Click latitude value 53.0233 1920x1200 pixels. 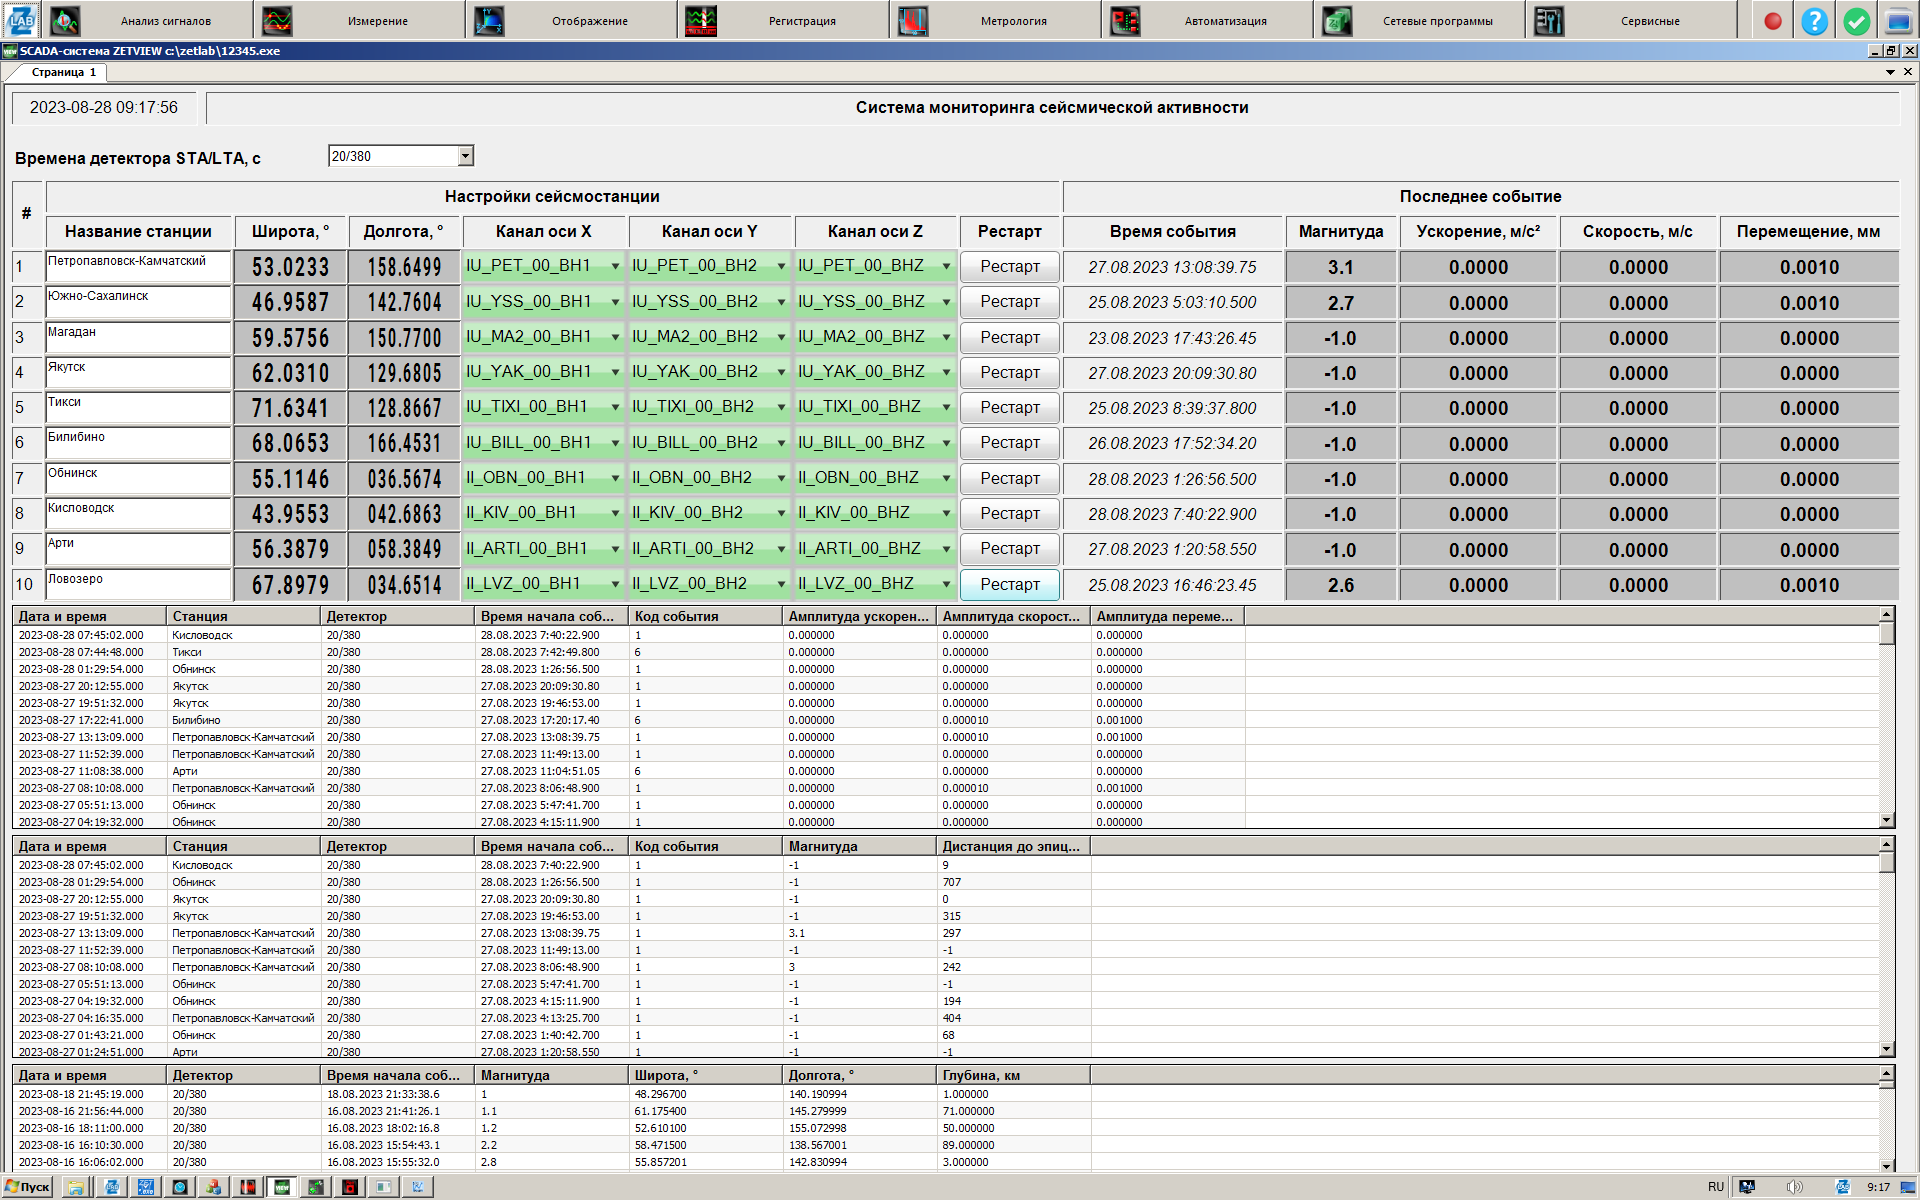(x=290, y=267)
